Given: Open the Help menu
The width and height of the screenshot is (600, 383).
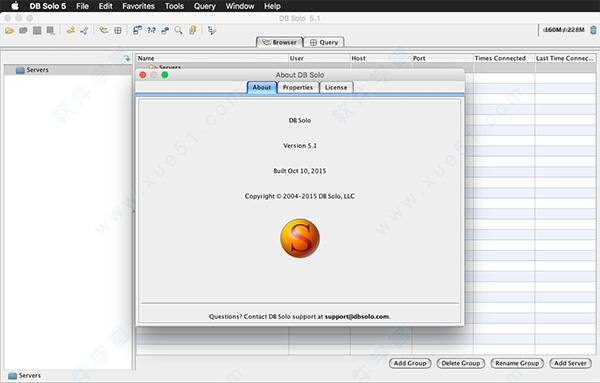Looking at the screenshot, I should [272, 6].
